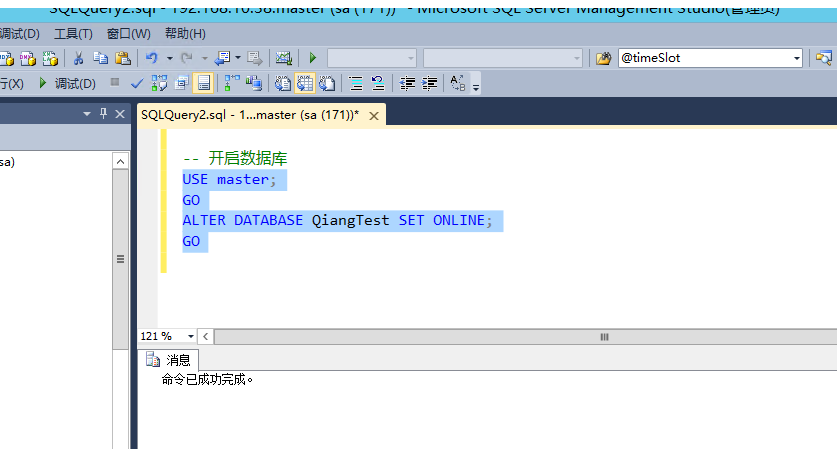
Task: Expand the Undo history dropdown arrow
Action: click(x=169, y=58)
